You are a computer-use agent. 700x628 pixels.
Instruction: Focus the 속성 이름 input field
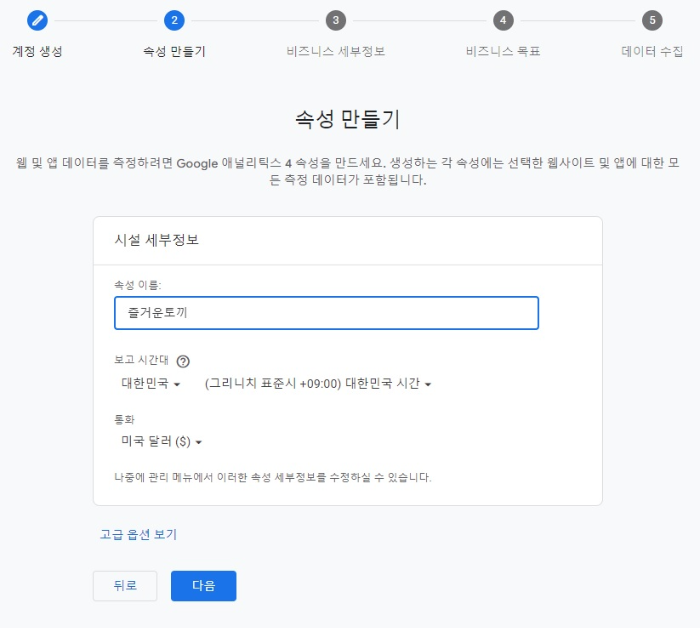(326, 313)
